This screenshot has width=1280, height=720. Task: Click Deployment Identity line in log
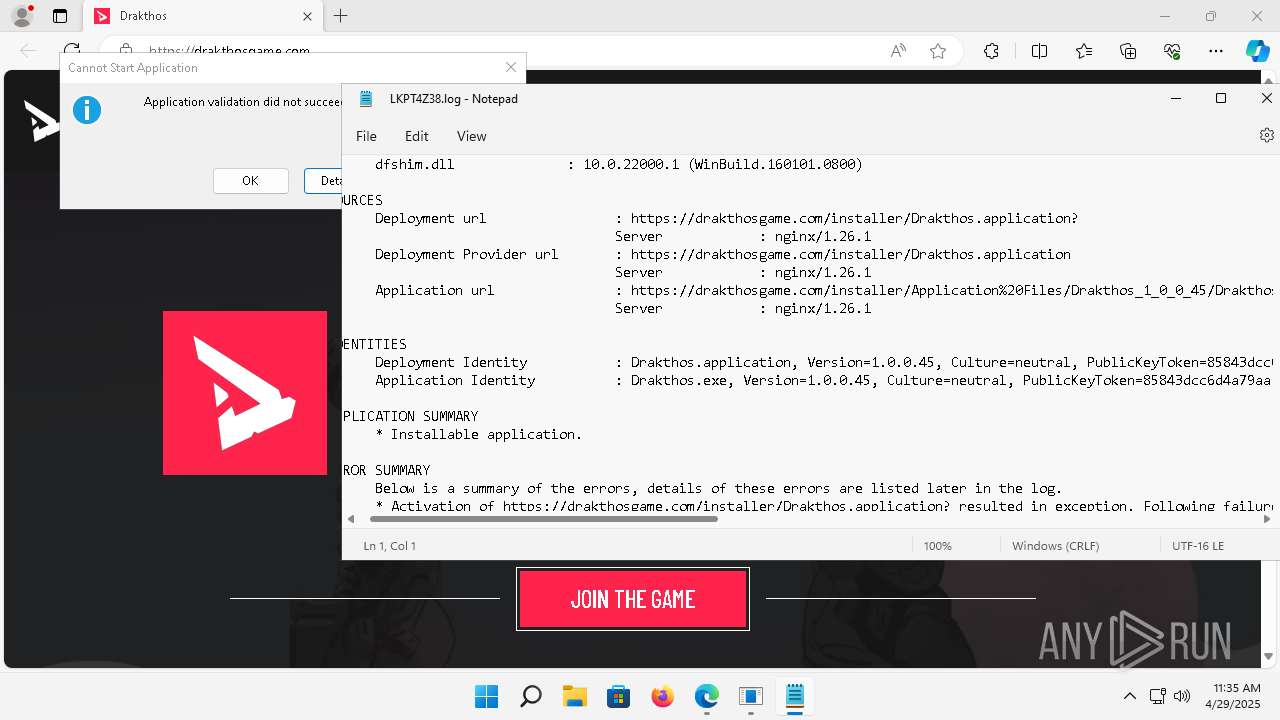click(x=824, y=362)
